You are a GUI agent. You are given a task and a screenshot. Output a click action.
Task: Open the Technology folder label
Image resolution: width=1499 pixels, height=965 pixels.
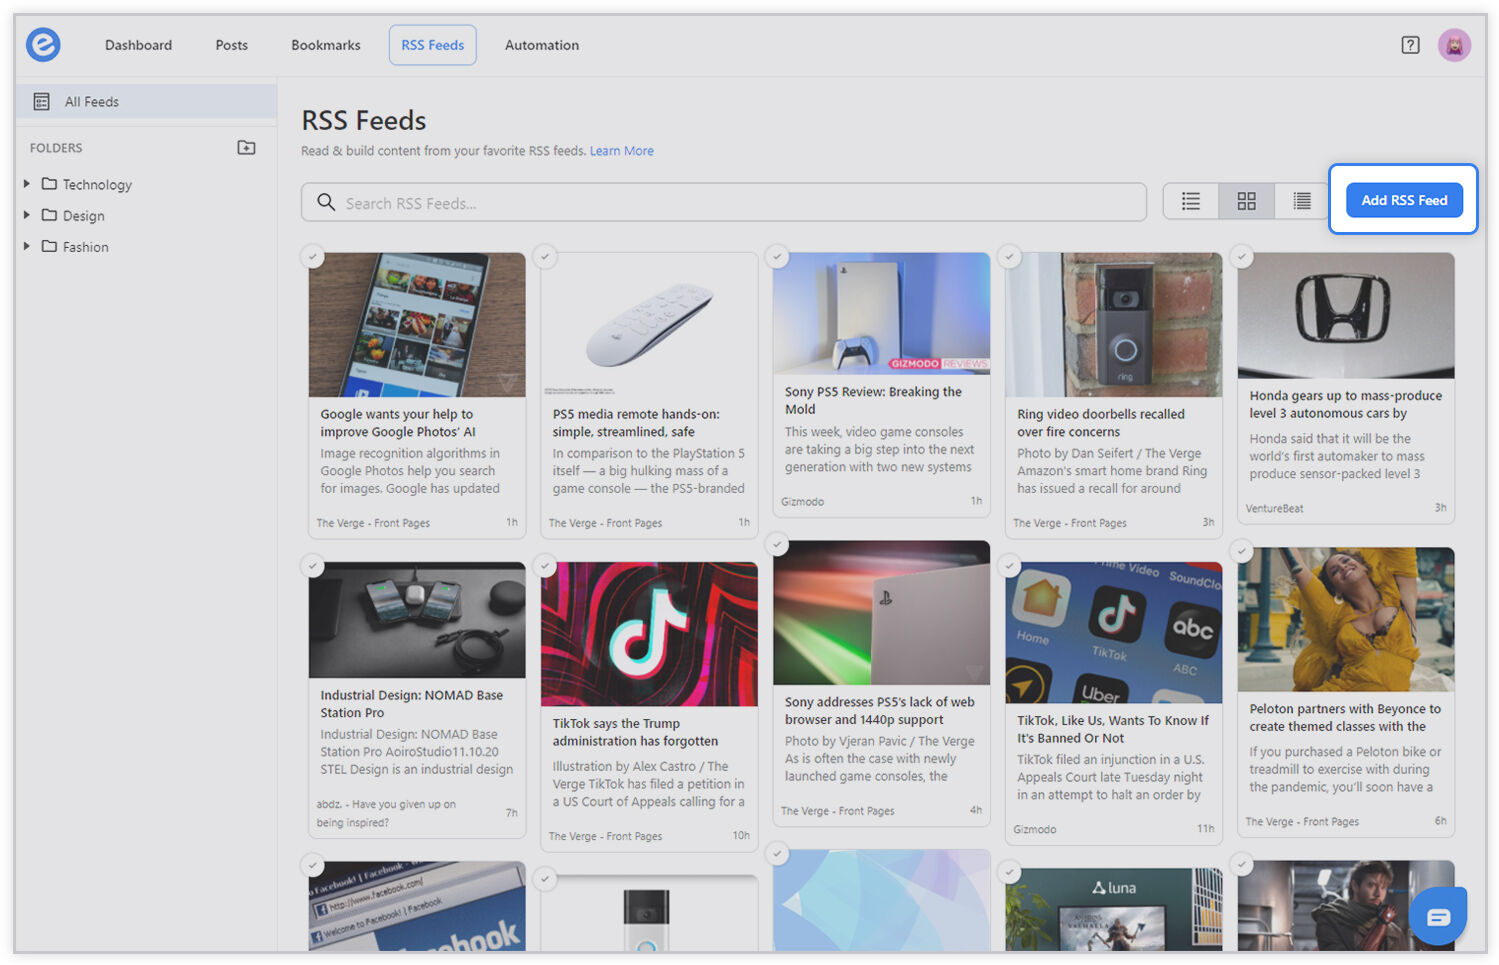[97, 184]
